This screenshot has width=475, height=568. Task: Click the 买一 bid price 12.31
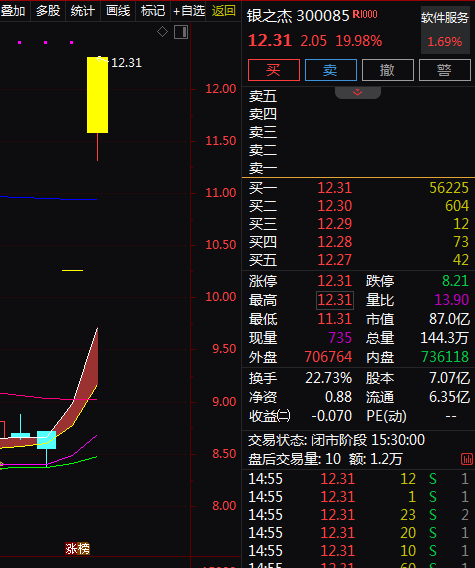point(335,188)
